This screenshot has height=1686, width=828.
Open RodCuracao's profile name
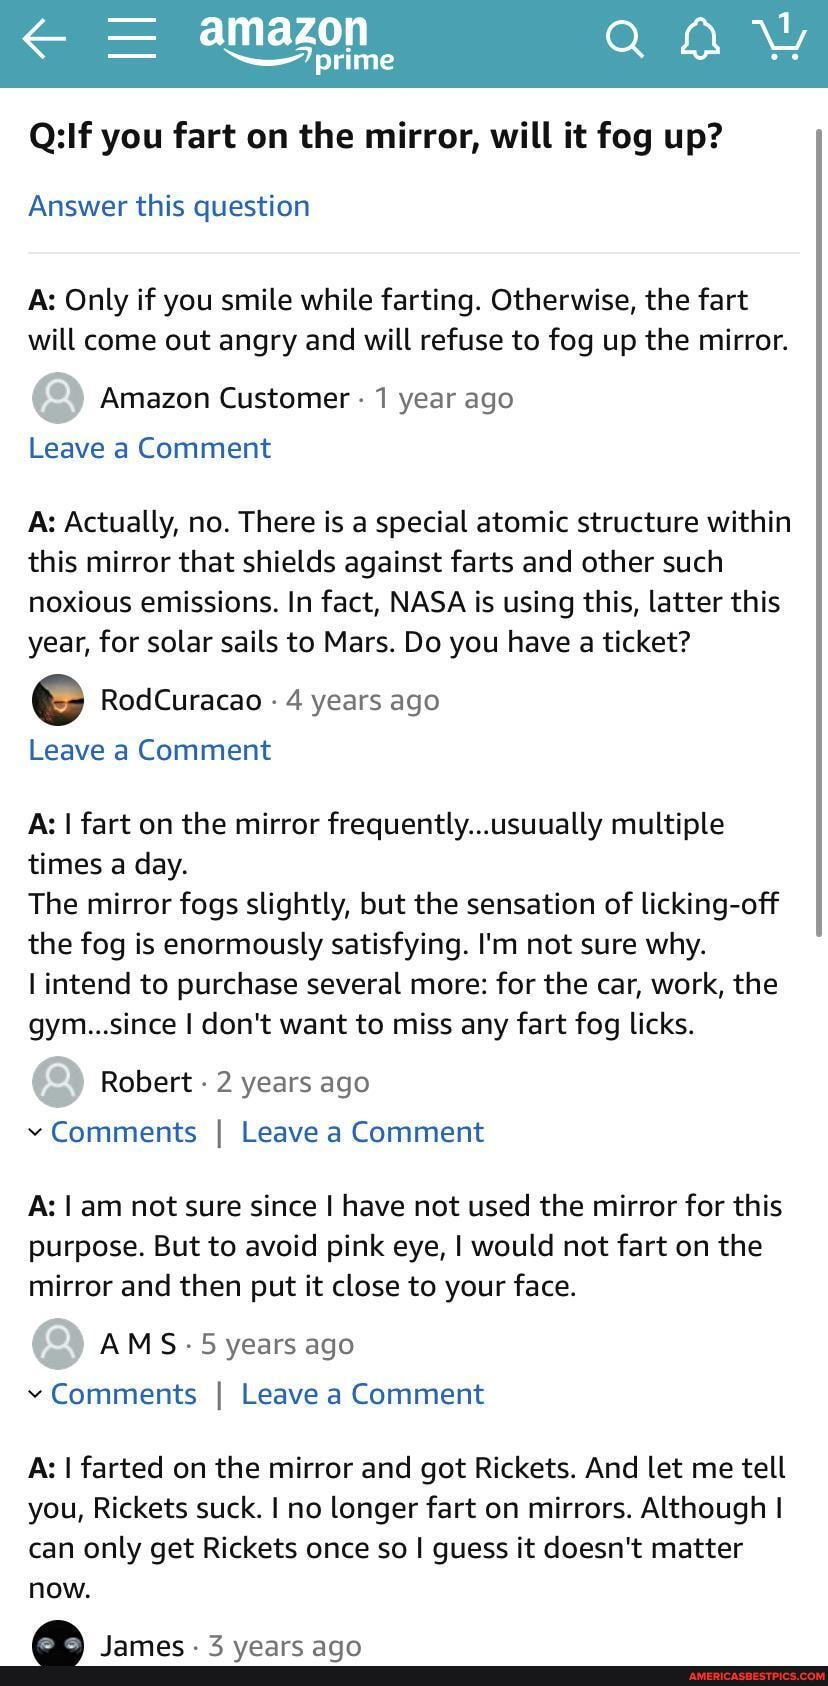(181, 700)
